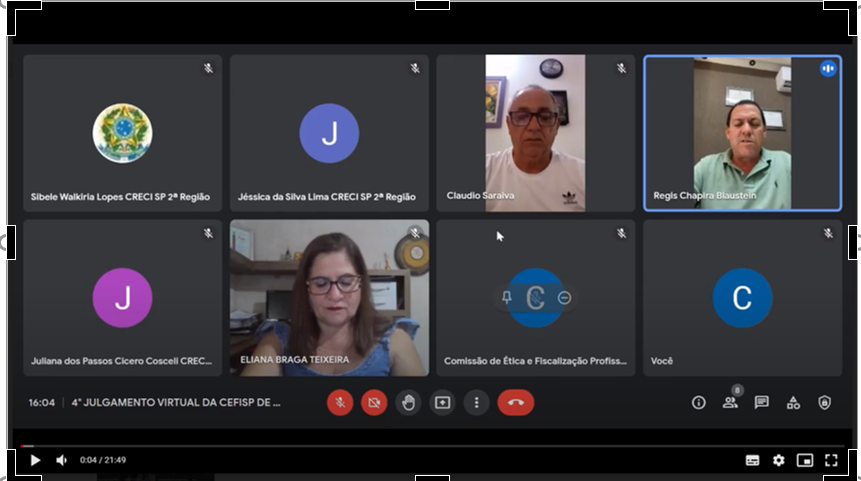
Task: Pin the Comissão de Ética participant tile
Action: [507, 297]
